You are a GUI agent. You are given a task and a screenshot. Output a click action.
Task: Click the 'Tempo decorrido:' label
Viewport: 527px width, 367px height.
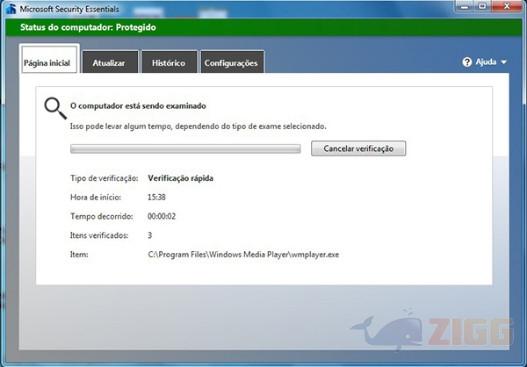click(x=102, y=216)
